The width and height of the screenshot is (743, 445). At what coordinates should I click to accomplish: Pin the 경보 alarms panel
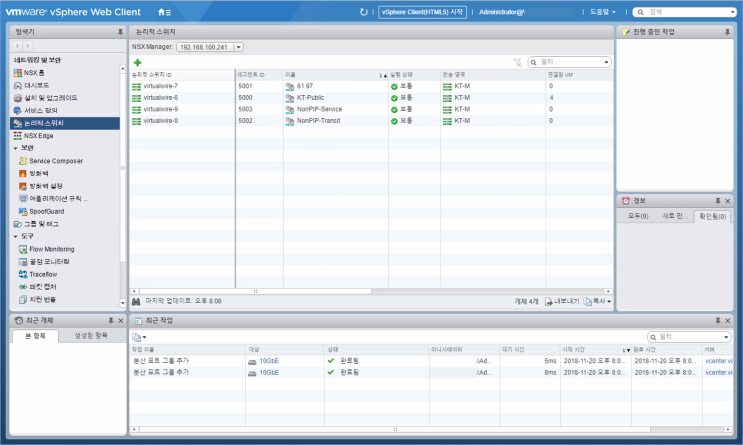click(718, 201)
